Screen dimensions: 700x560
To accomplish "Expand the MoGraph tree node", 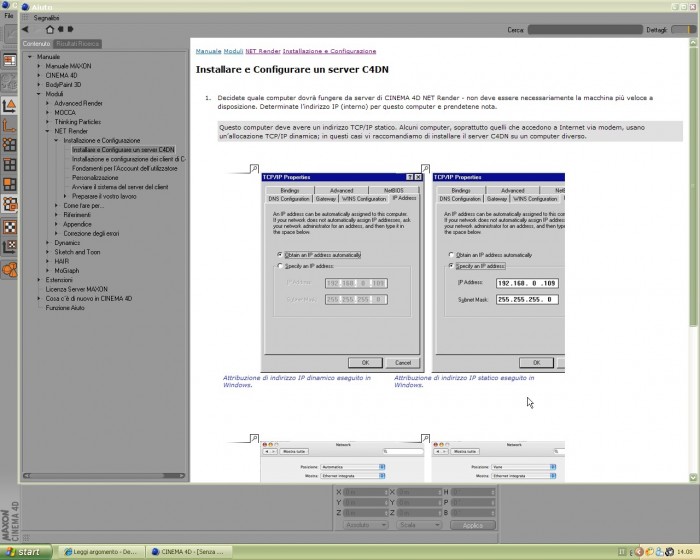I will [x=48, y=271].
